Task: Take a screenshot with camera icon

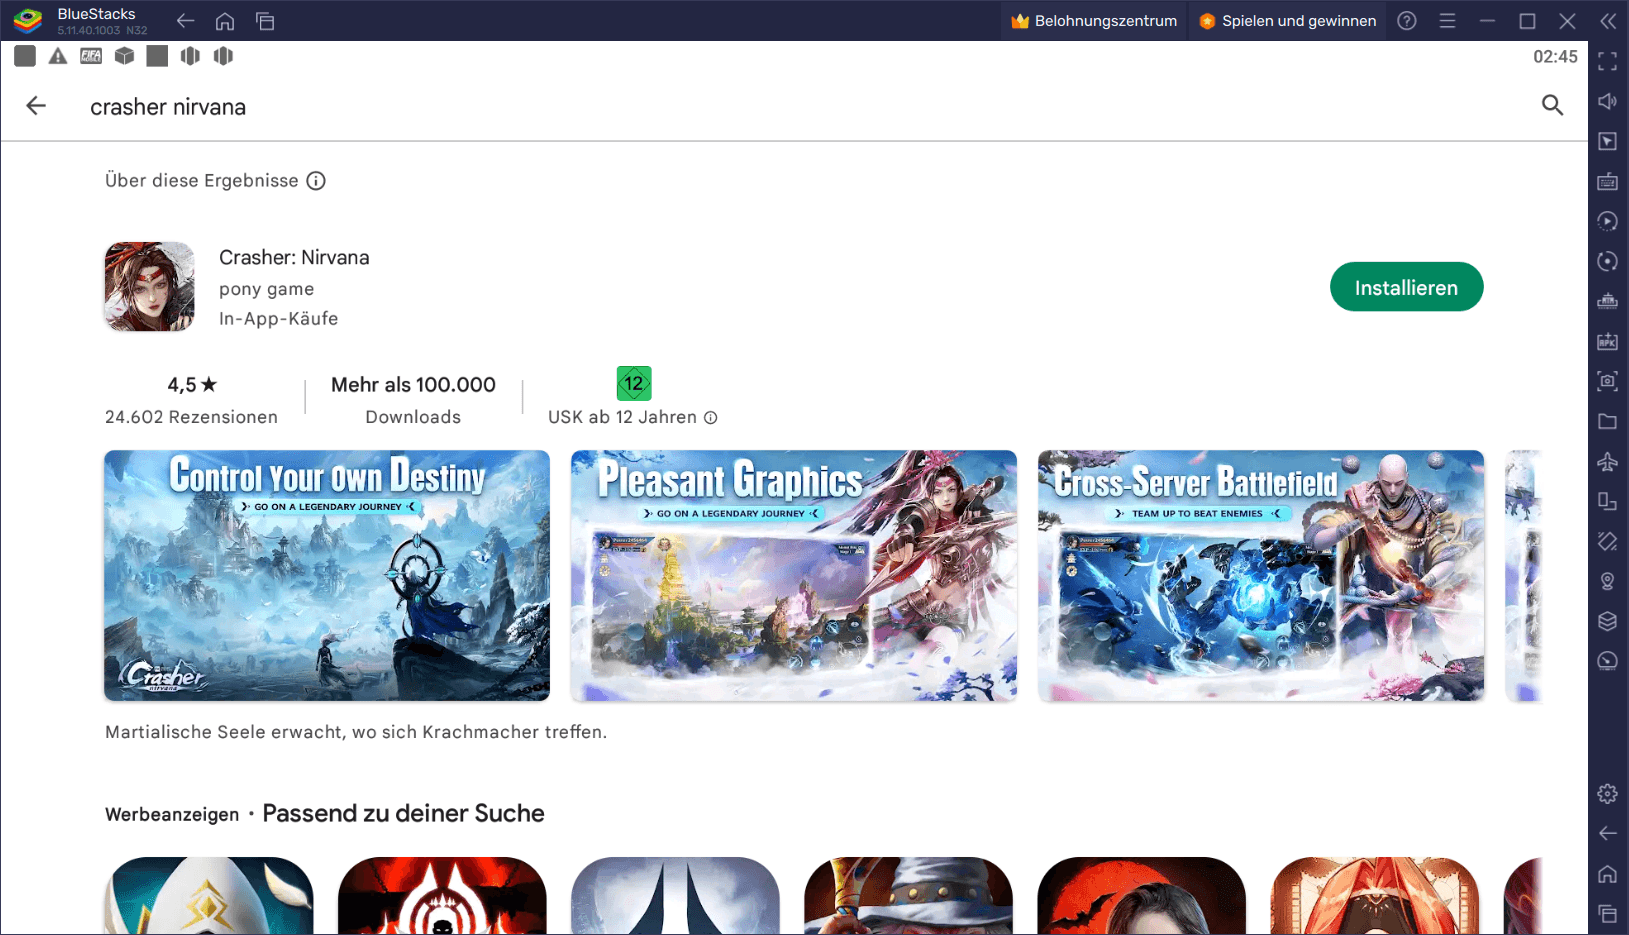Action: (1607, 381)
